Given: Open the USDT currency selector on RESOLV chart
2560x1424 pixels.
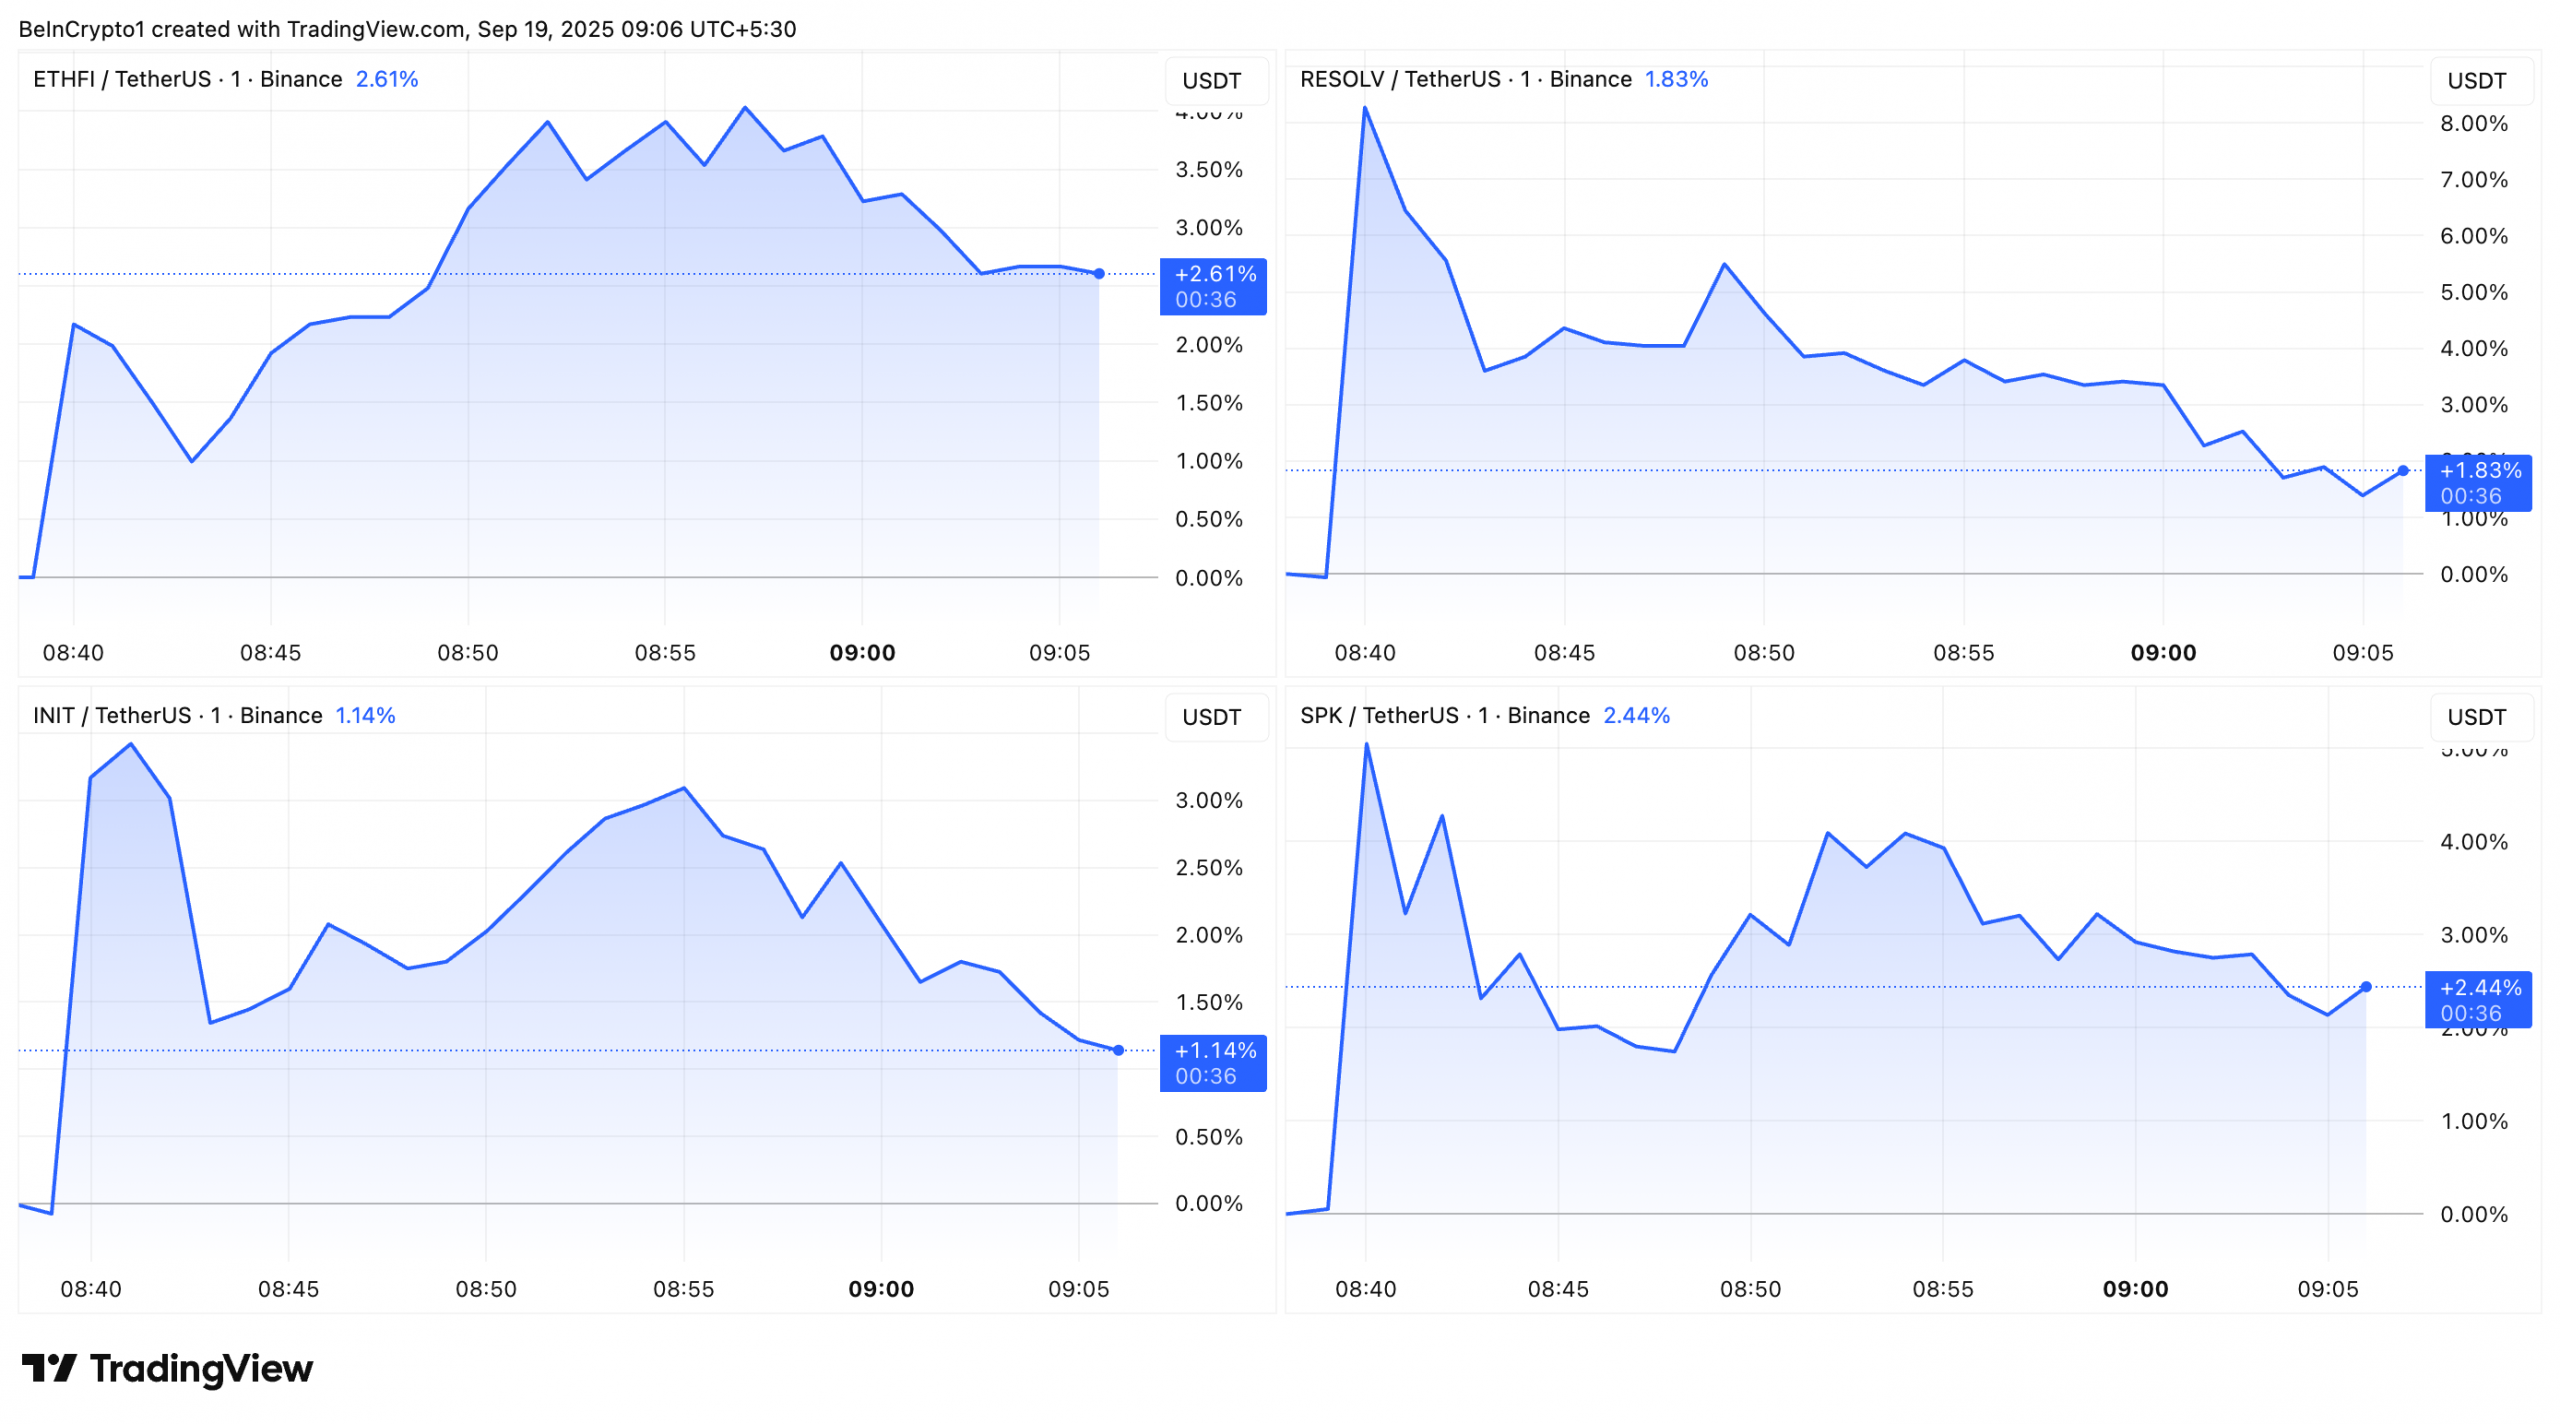Looking at the screenshot, I should tap(2476, 81).
